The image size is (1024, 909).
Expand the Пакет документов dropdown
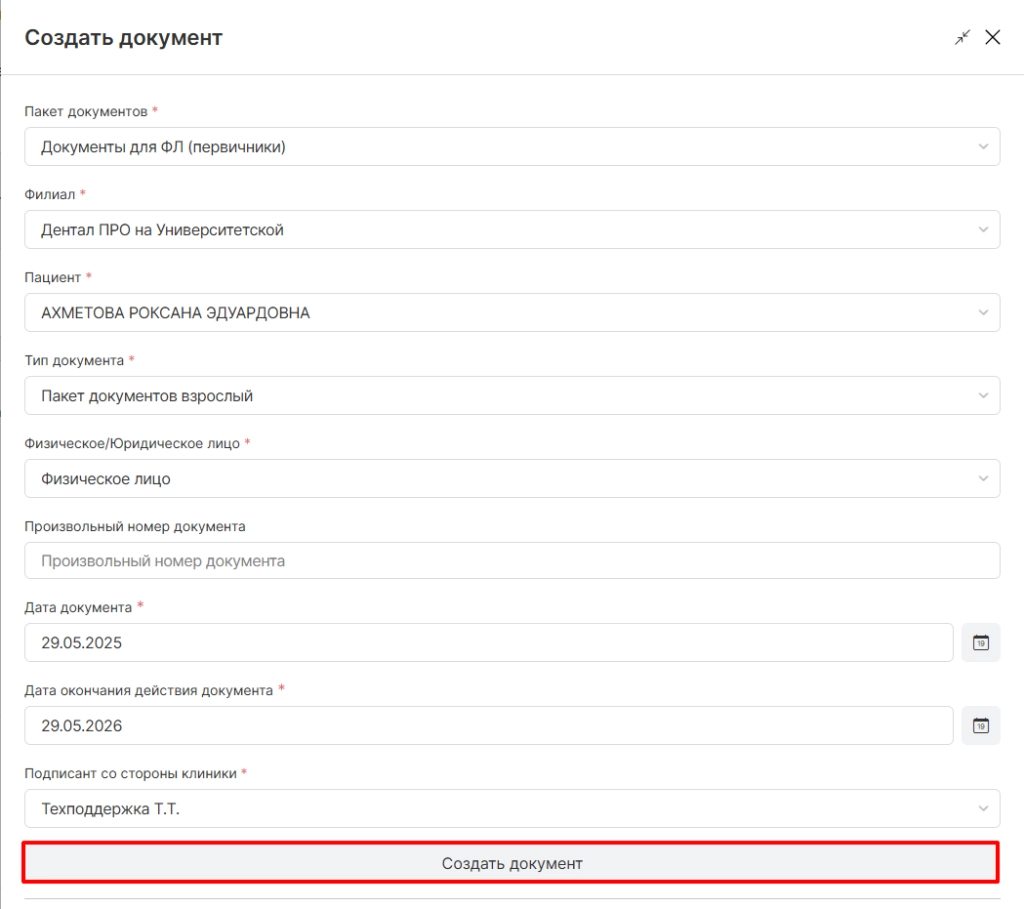(x=512, y=146)
